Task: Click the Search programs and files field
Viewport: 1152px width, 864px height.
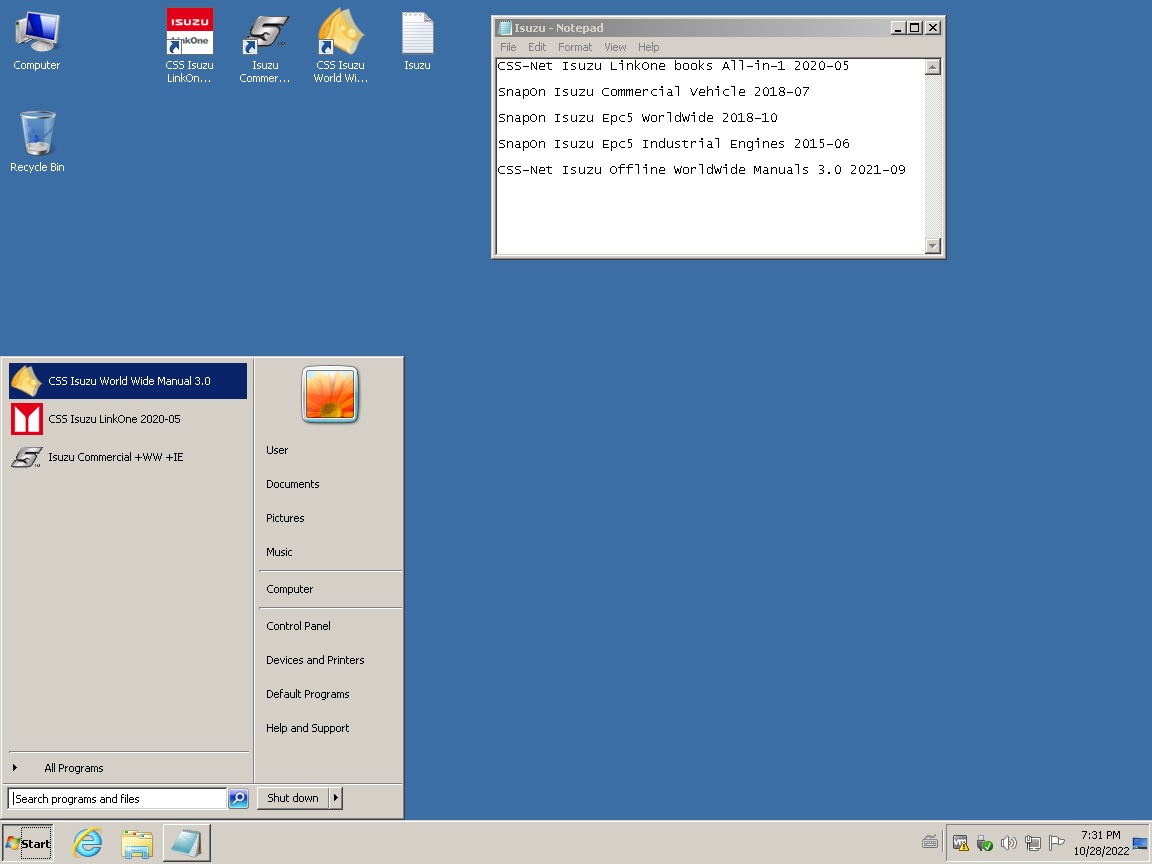Action: 117,799
